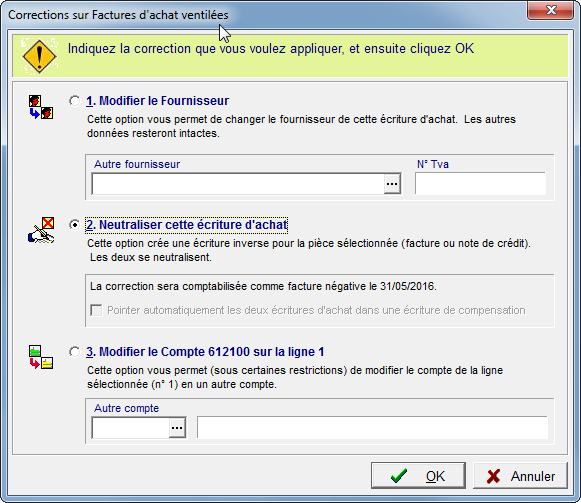Viewport: 581px width, 503px height.
Task: Click into the Autre fournisseur text field
Action: 238,183
